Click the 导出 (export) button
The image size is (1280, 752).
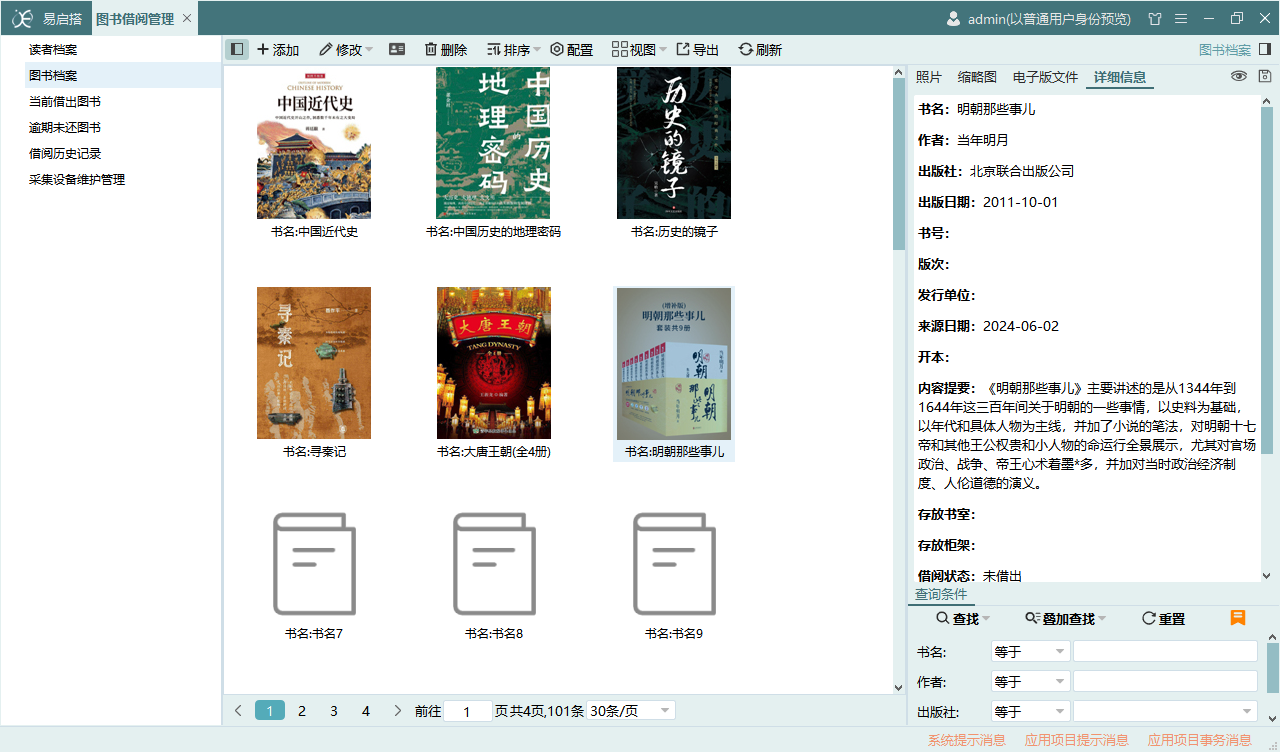[698, 49]
